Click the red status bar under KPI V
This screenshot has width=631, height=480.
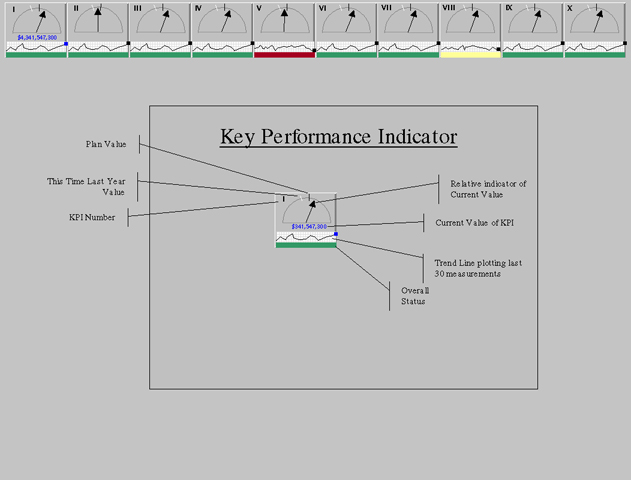[284, 55]
